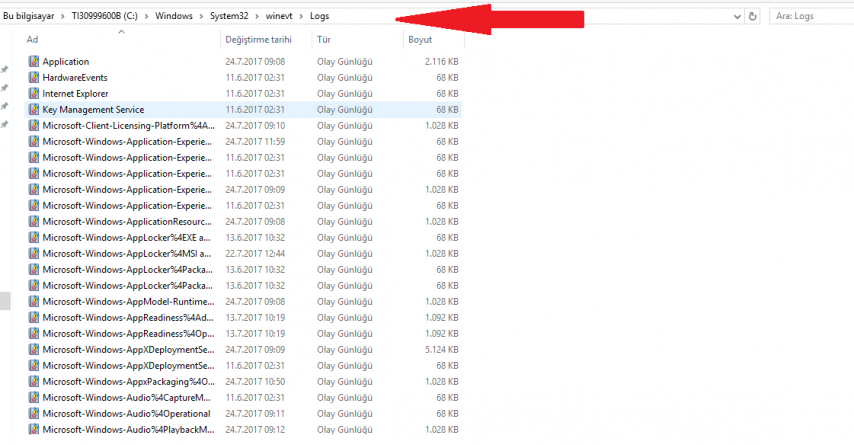Select Microsoft-Windows-AppLocker%4MSI a... file name
The image size is (854, 445).
(x=127, y=253)
